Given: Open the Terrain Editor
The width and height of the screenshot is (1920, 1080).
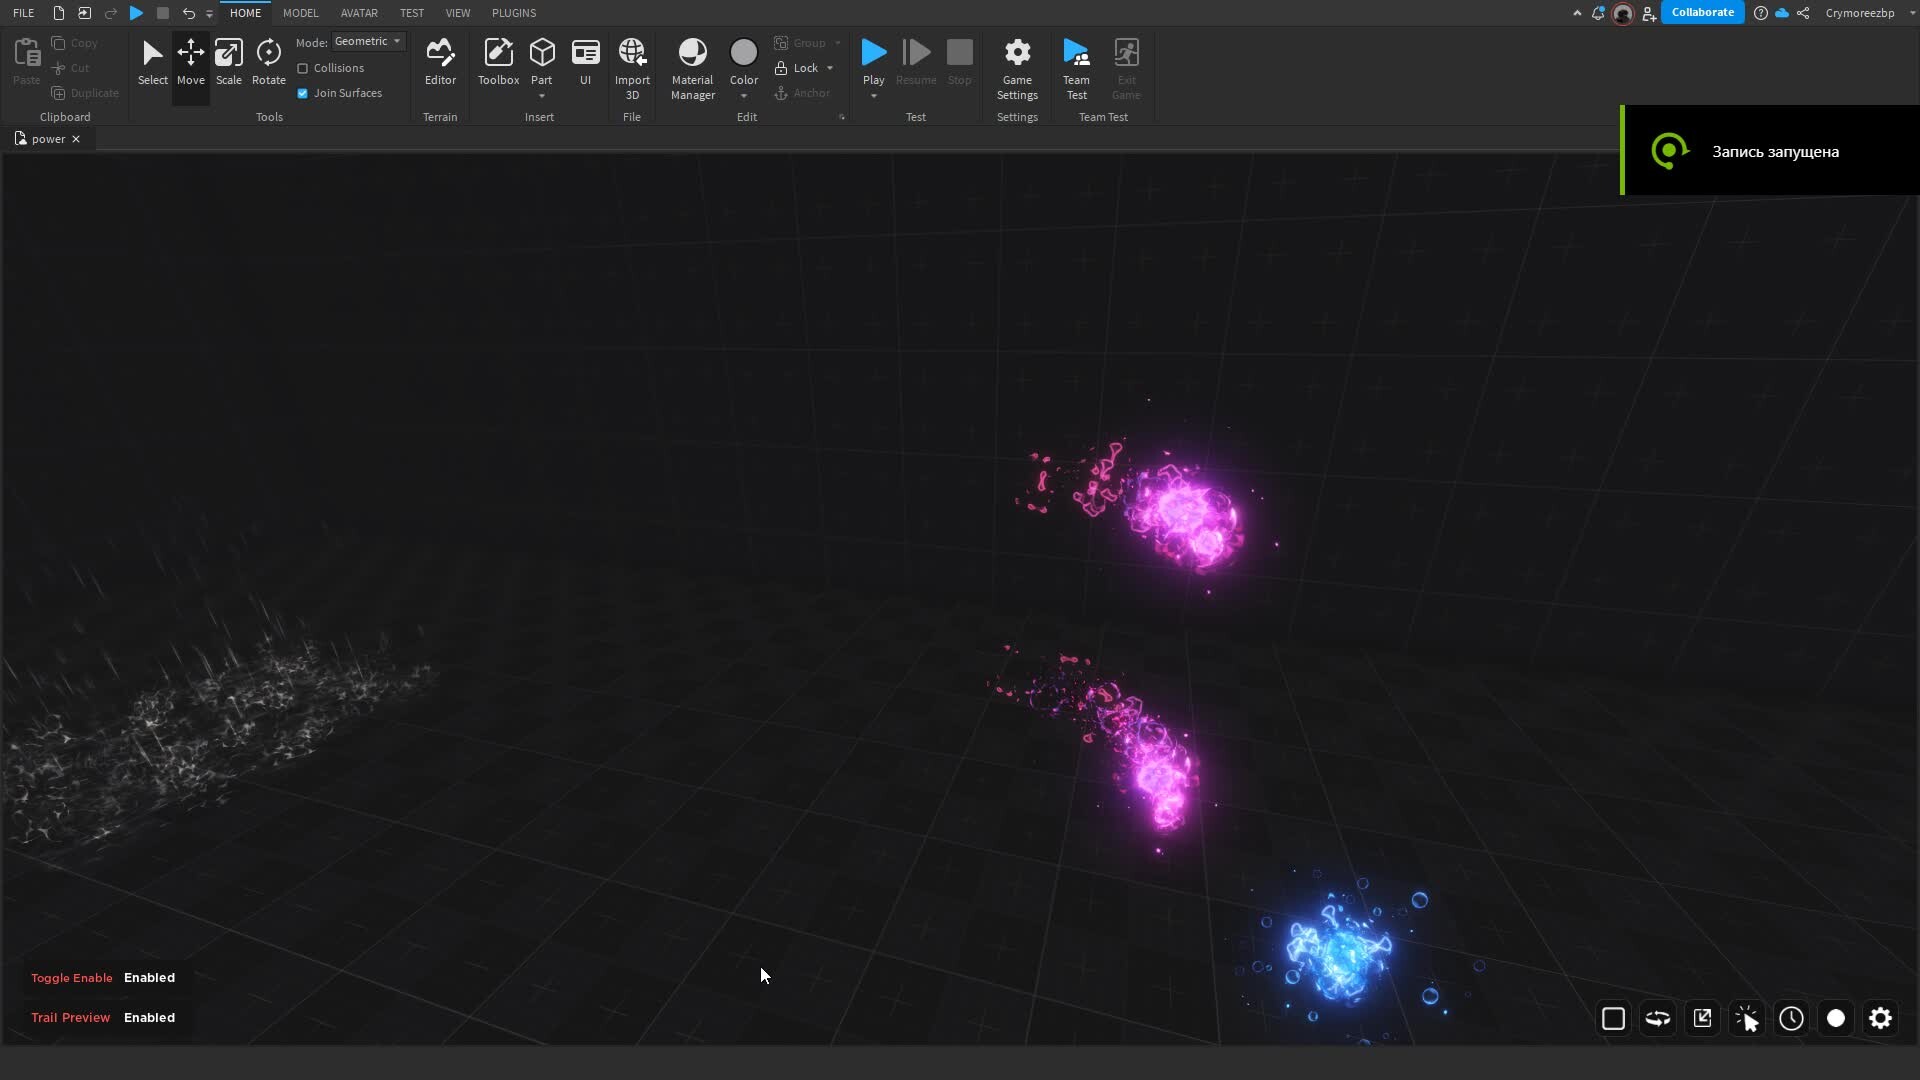Looking at the screenshot, I should 440,60.
